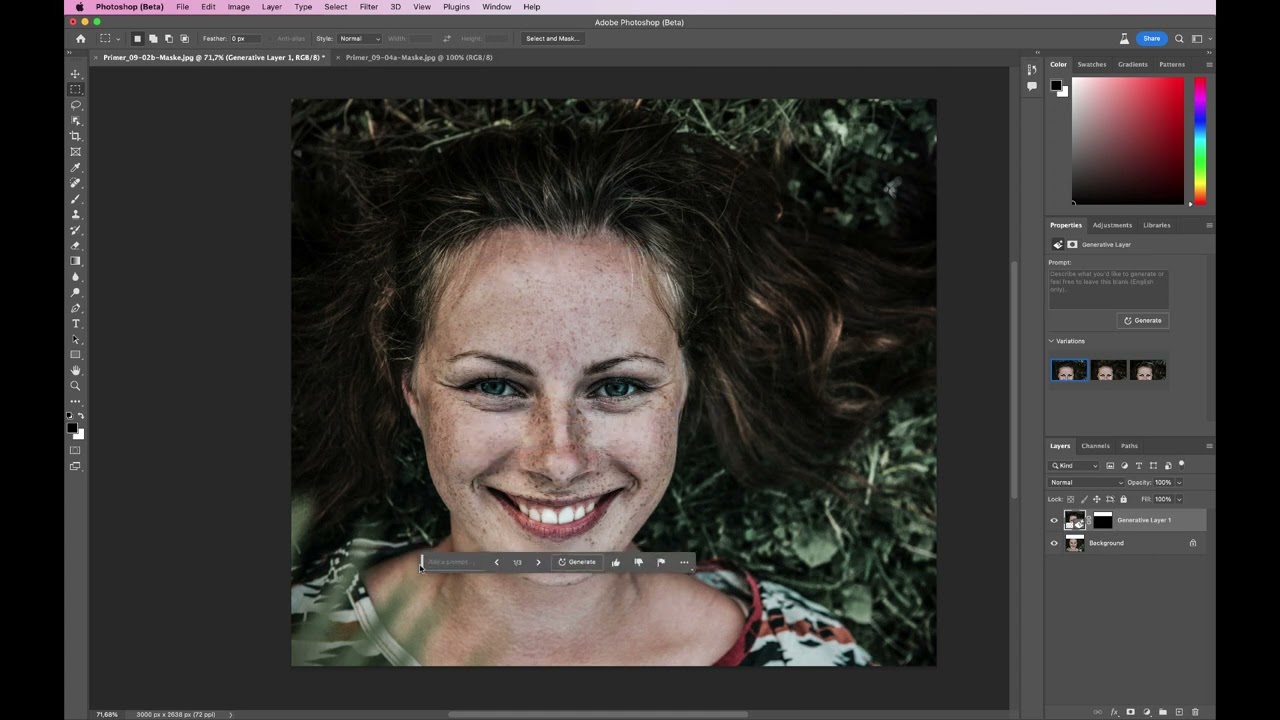This screenshot has height=720, width=1280.
Task: Toggle lock position in Layers panel
Action: coord(1097,499)
